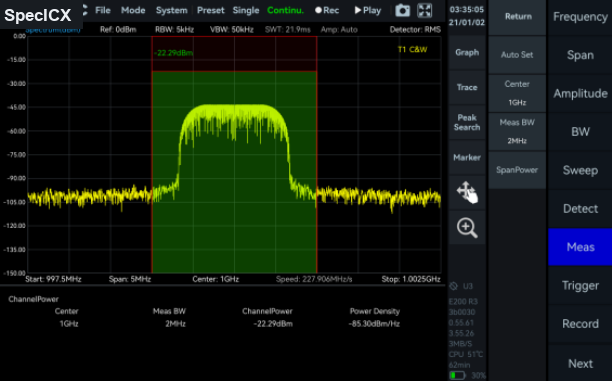Open the Record menu
The width and height of the screenshot is (612, 381).
[x=580, y=324]
